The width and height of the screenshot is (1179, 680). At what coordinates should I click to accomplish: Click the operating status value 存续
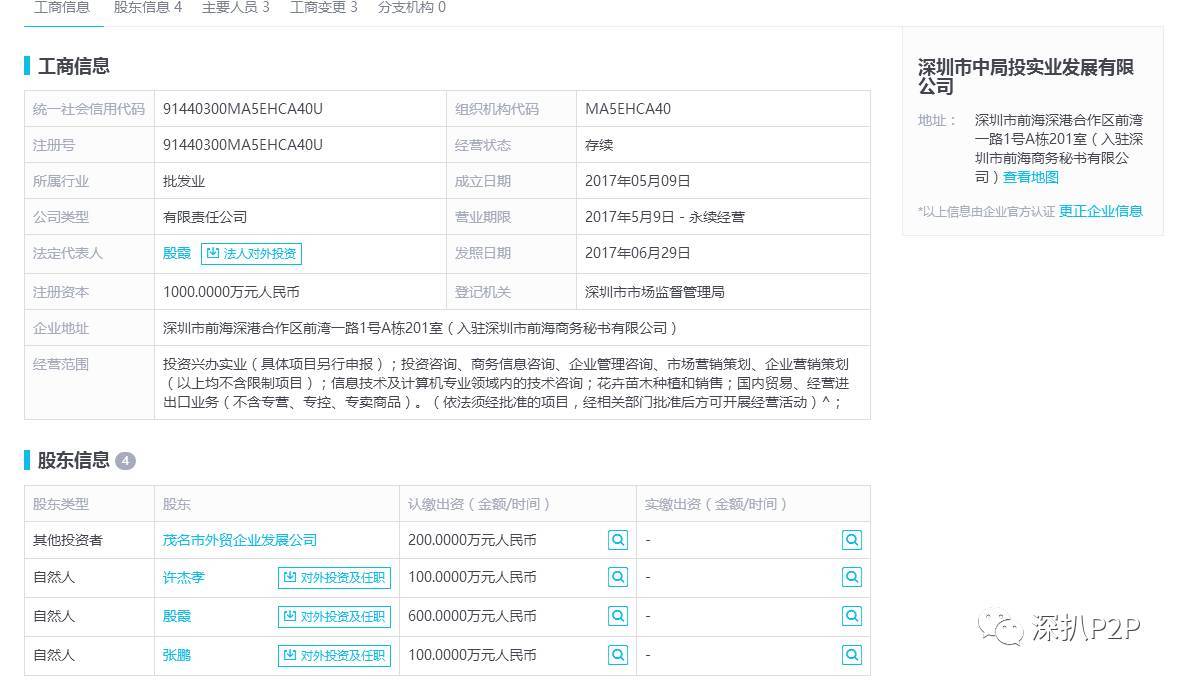tap(599, 145)
